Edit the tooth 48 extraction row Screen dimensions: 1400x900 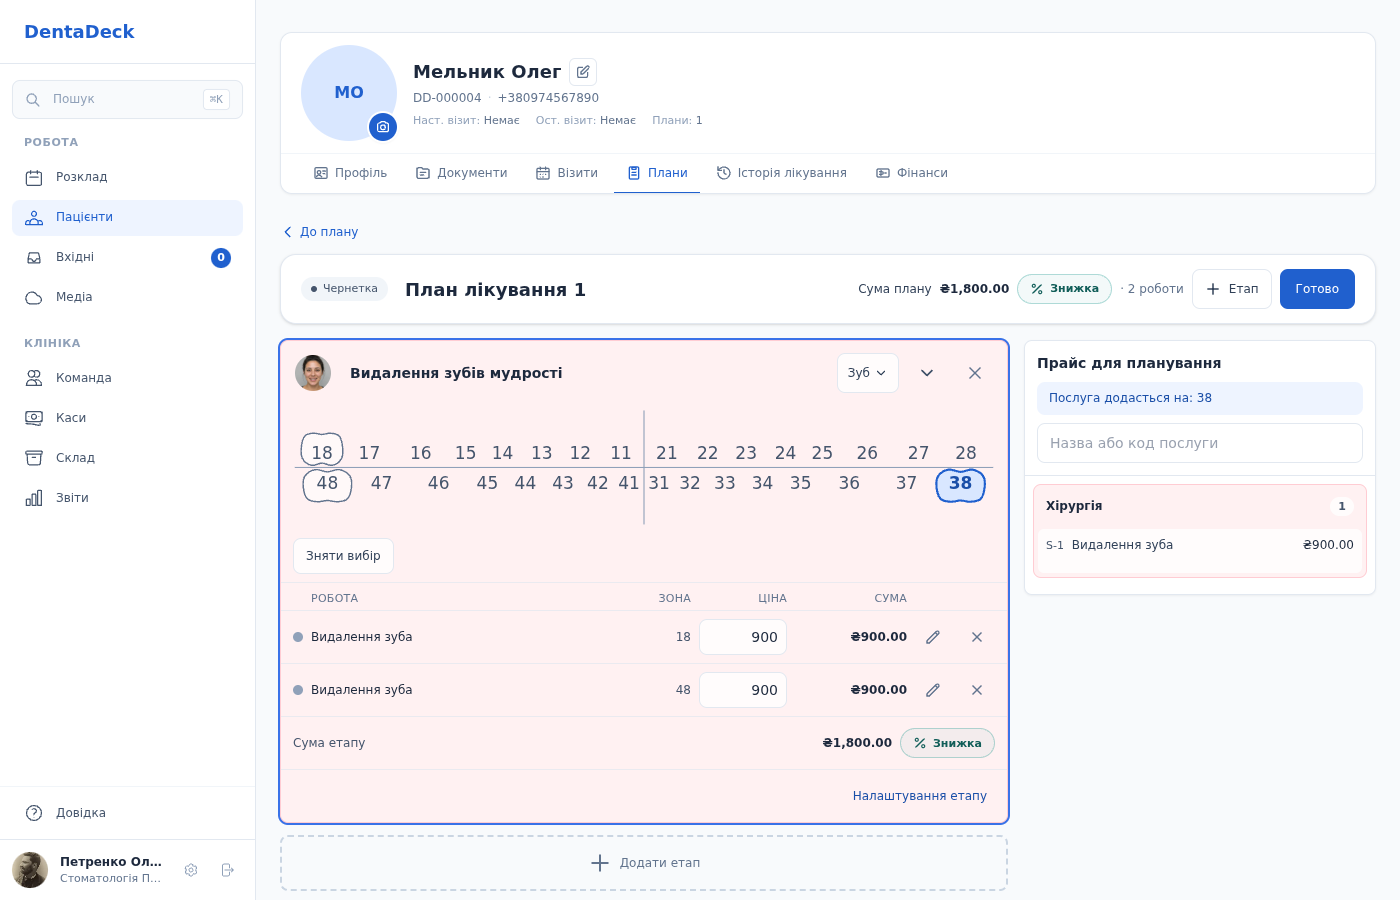click(x=933, y=690)
